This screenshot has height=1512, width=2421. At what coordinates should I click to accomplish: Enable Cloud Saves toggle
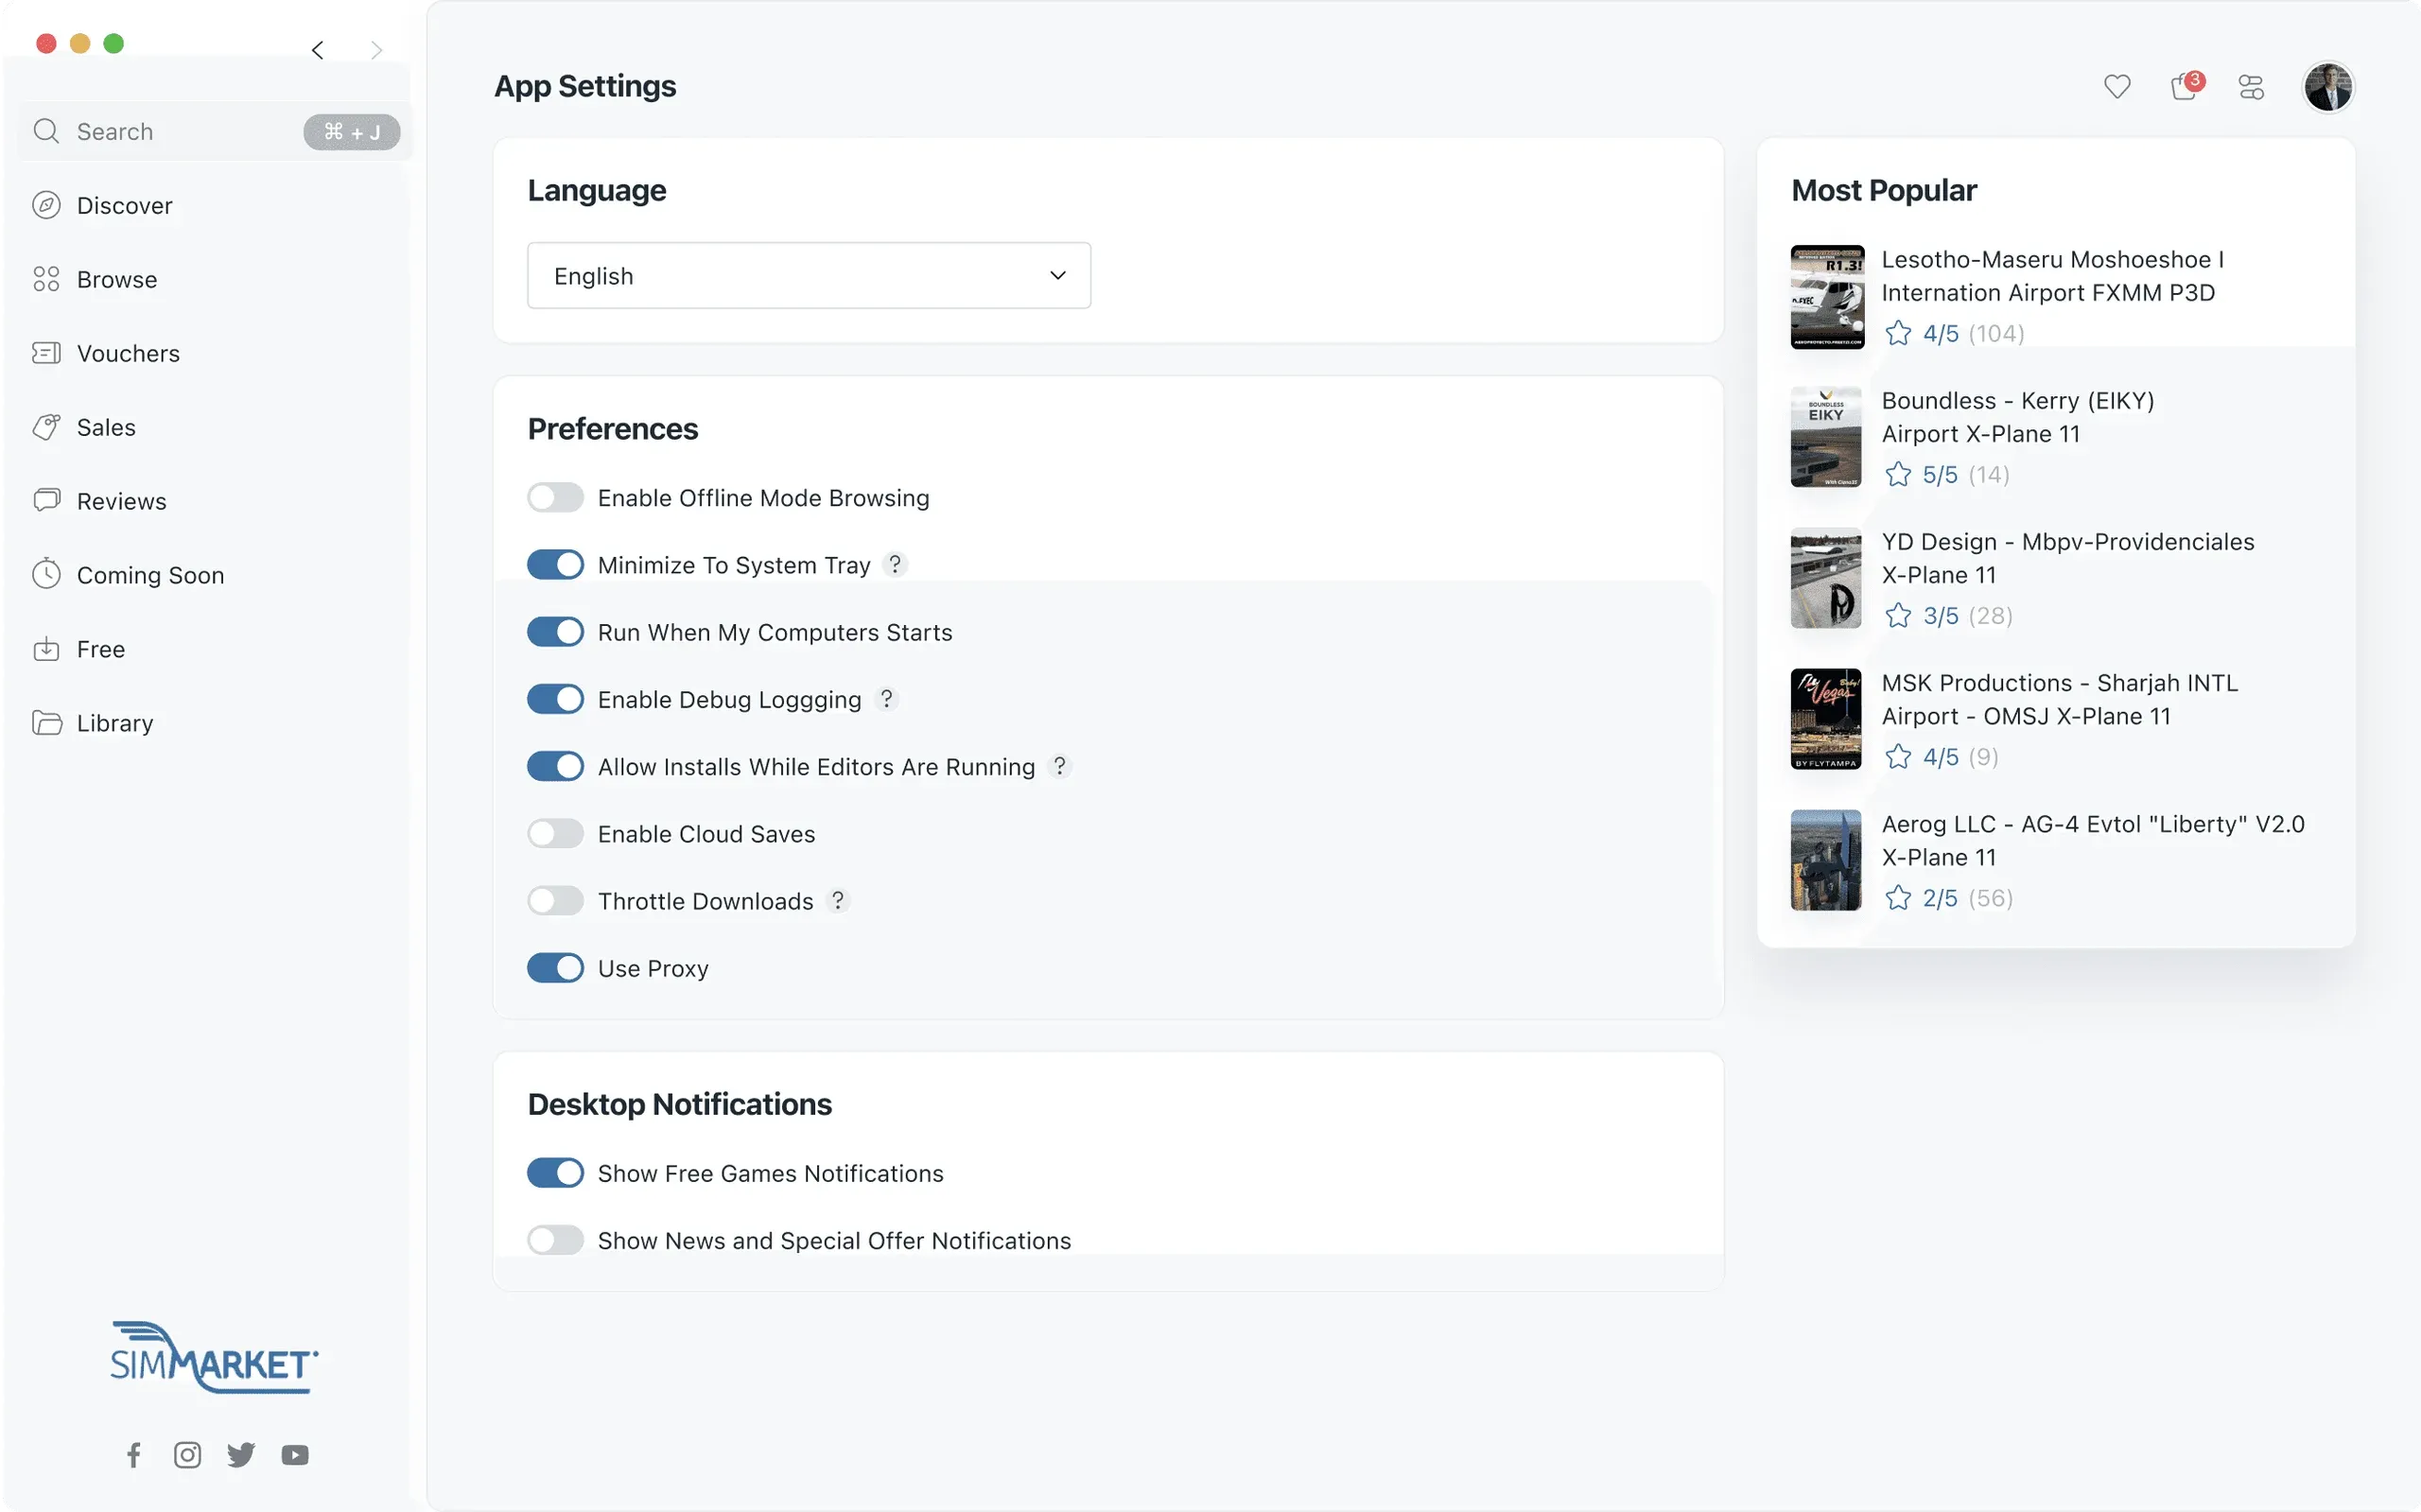(555, 834)
